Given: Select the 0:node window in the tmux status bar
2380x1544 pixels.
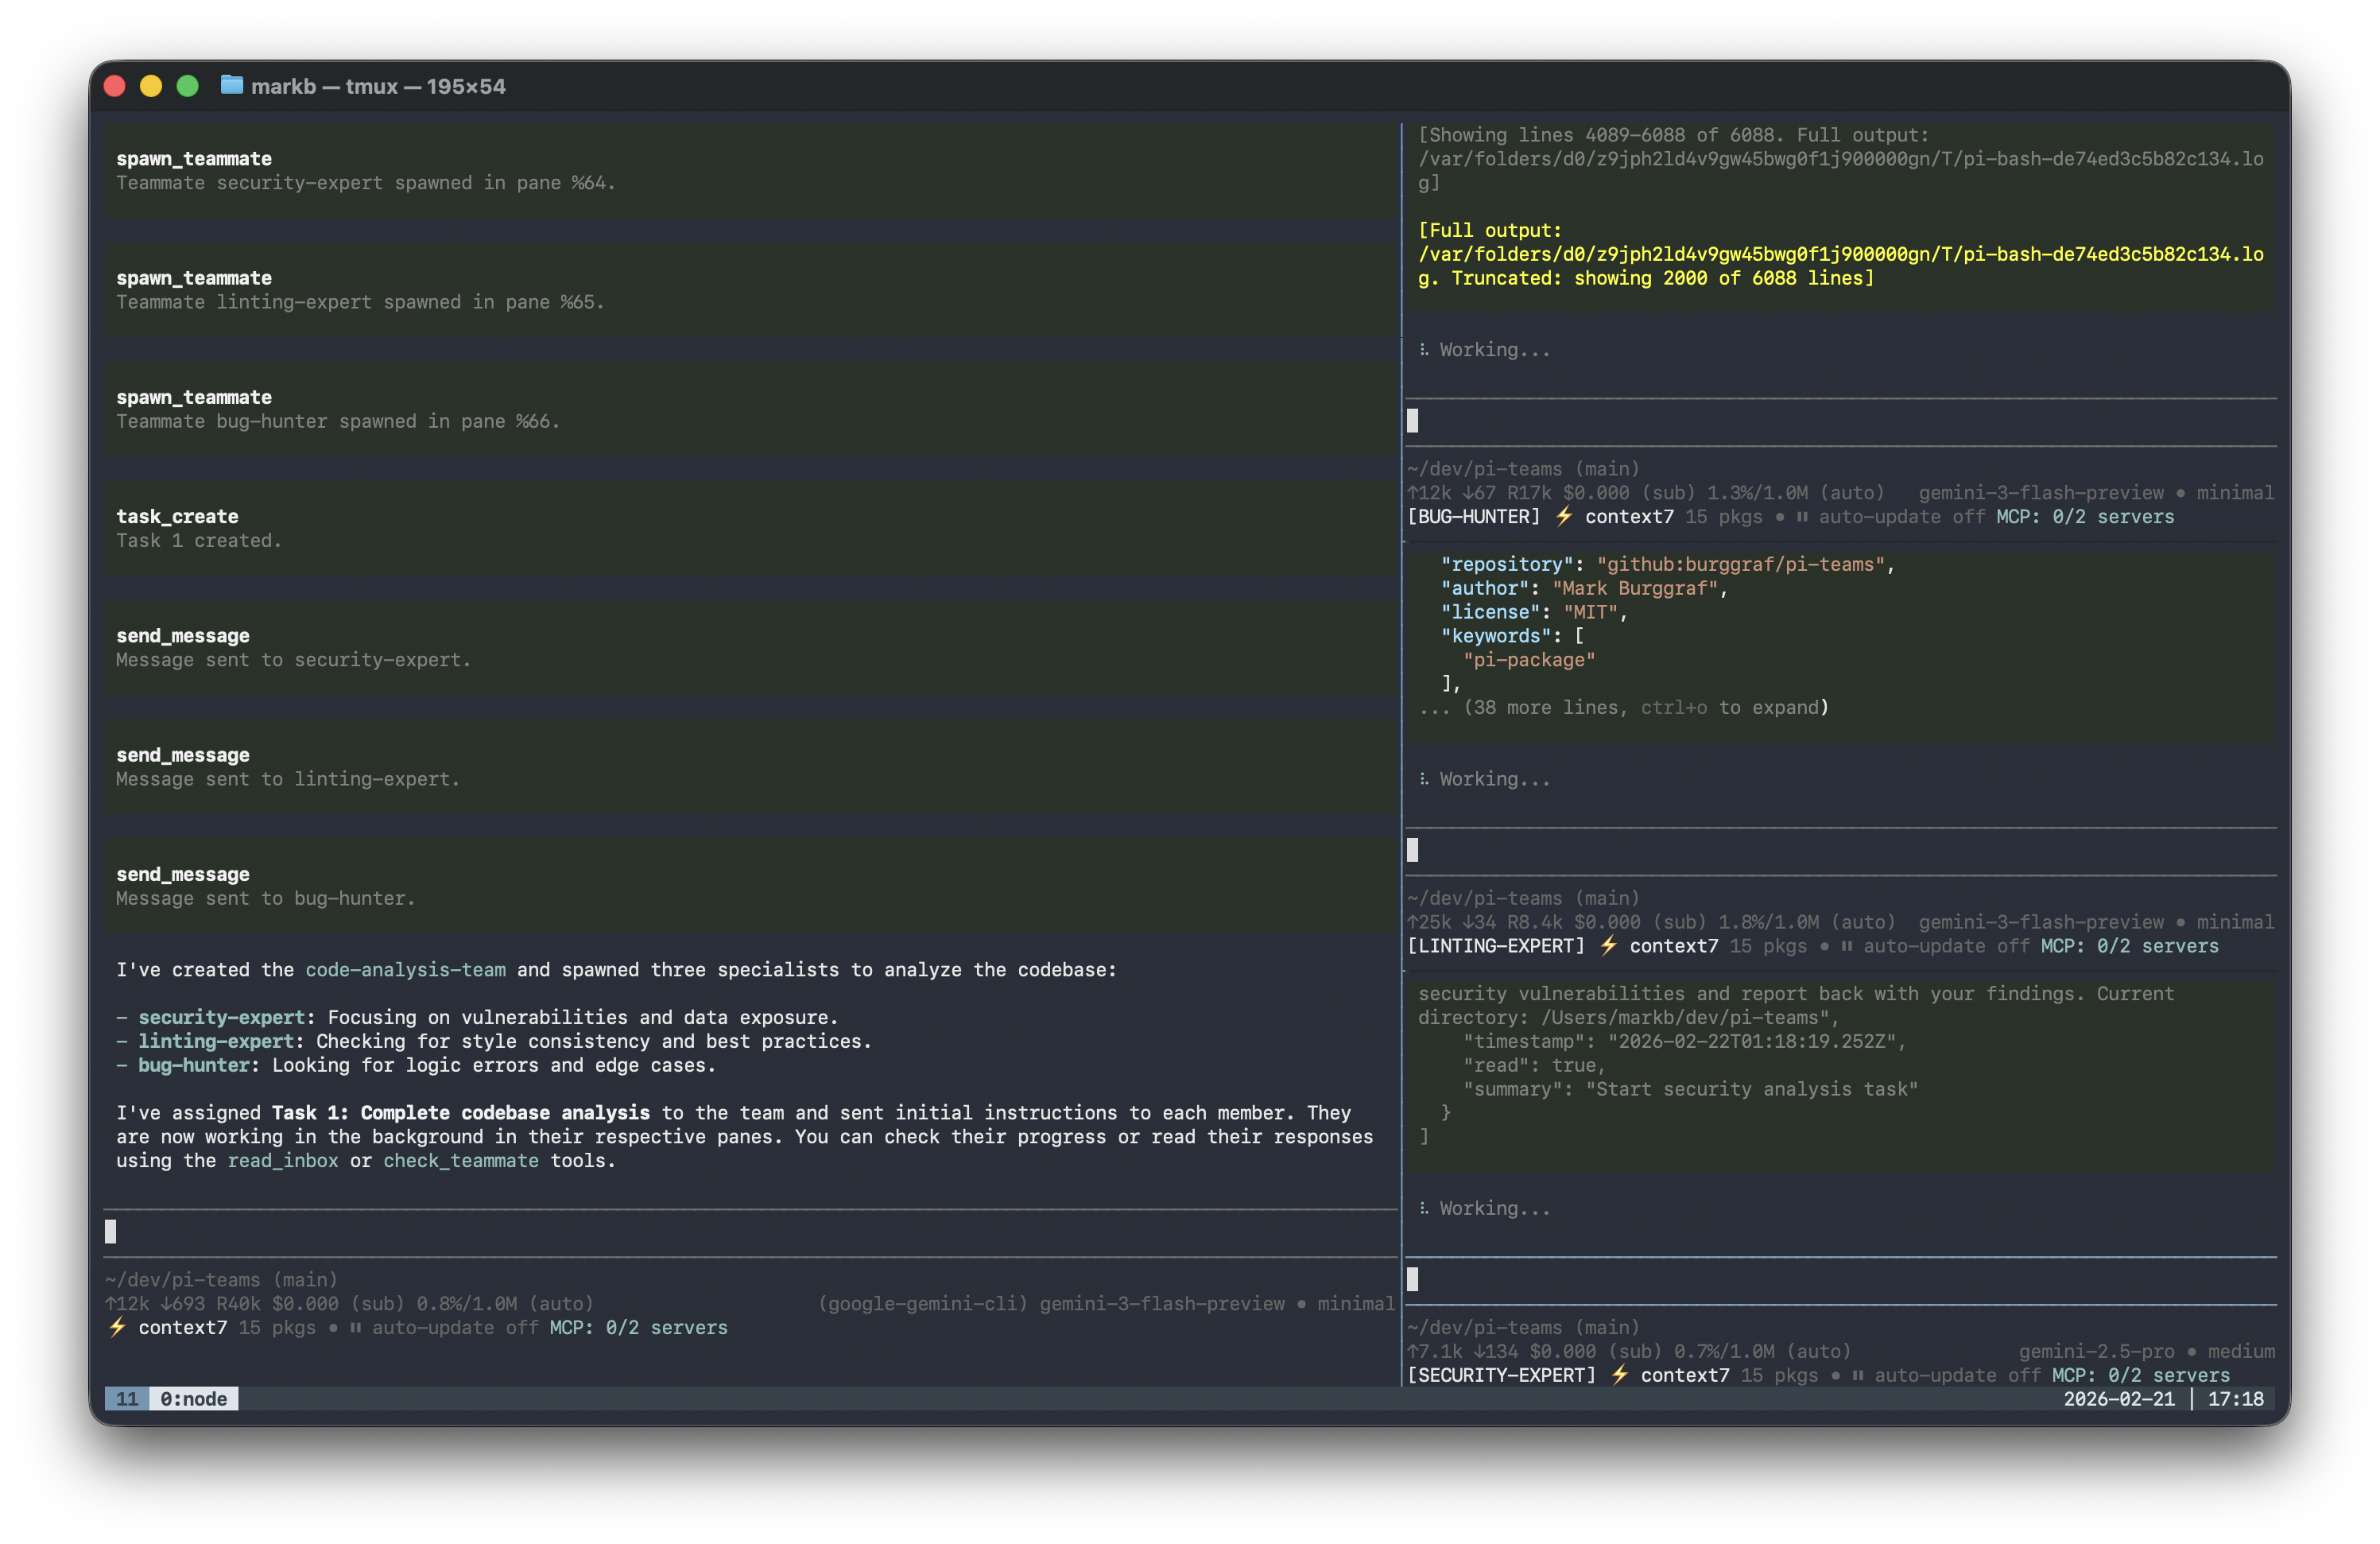Looking at the screenshot, I should click(193, 1399).
